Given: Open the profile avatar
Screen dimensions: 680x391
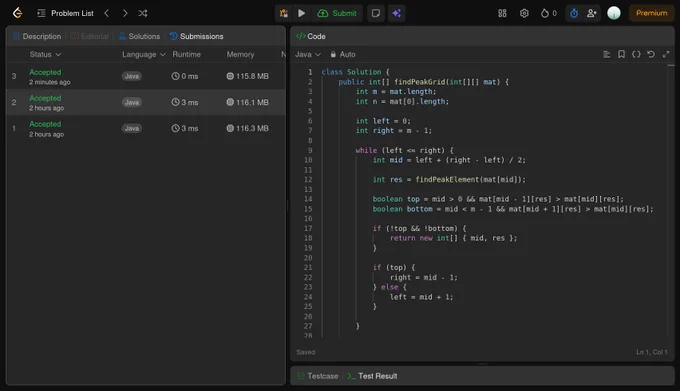Looking at the screenshot, I should pyautogui.click(x=614, y=13).
